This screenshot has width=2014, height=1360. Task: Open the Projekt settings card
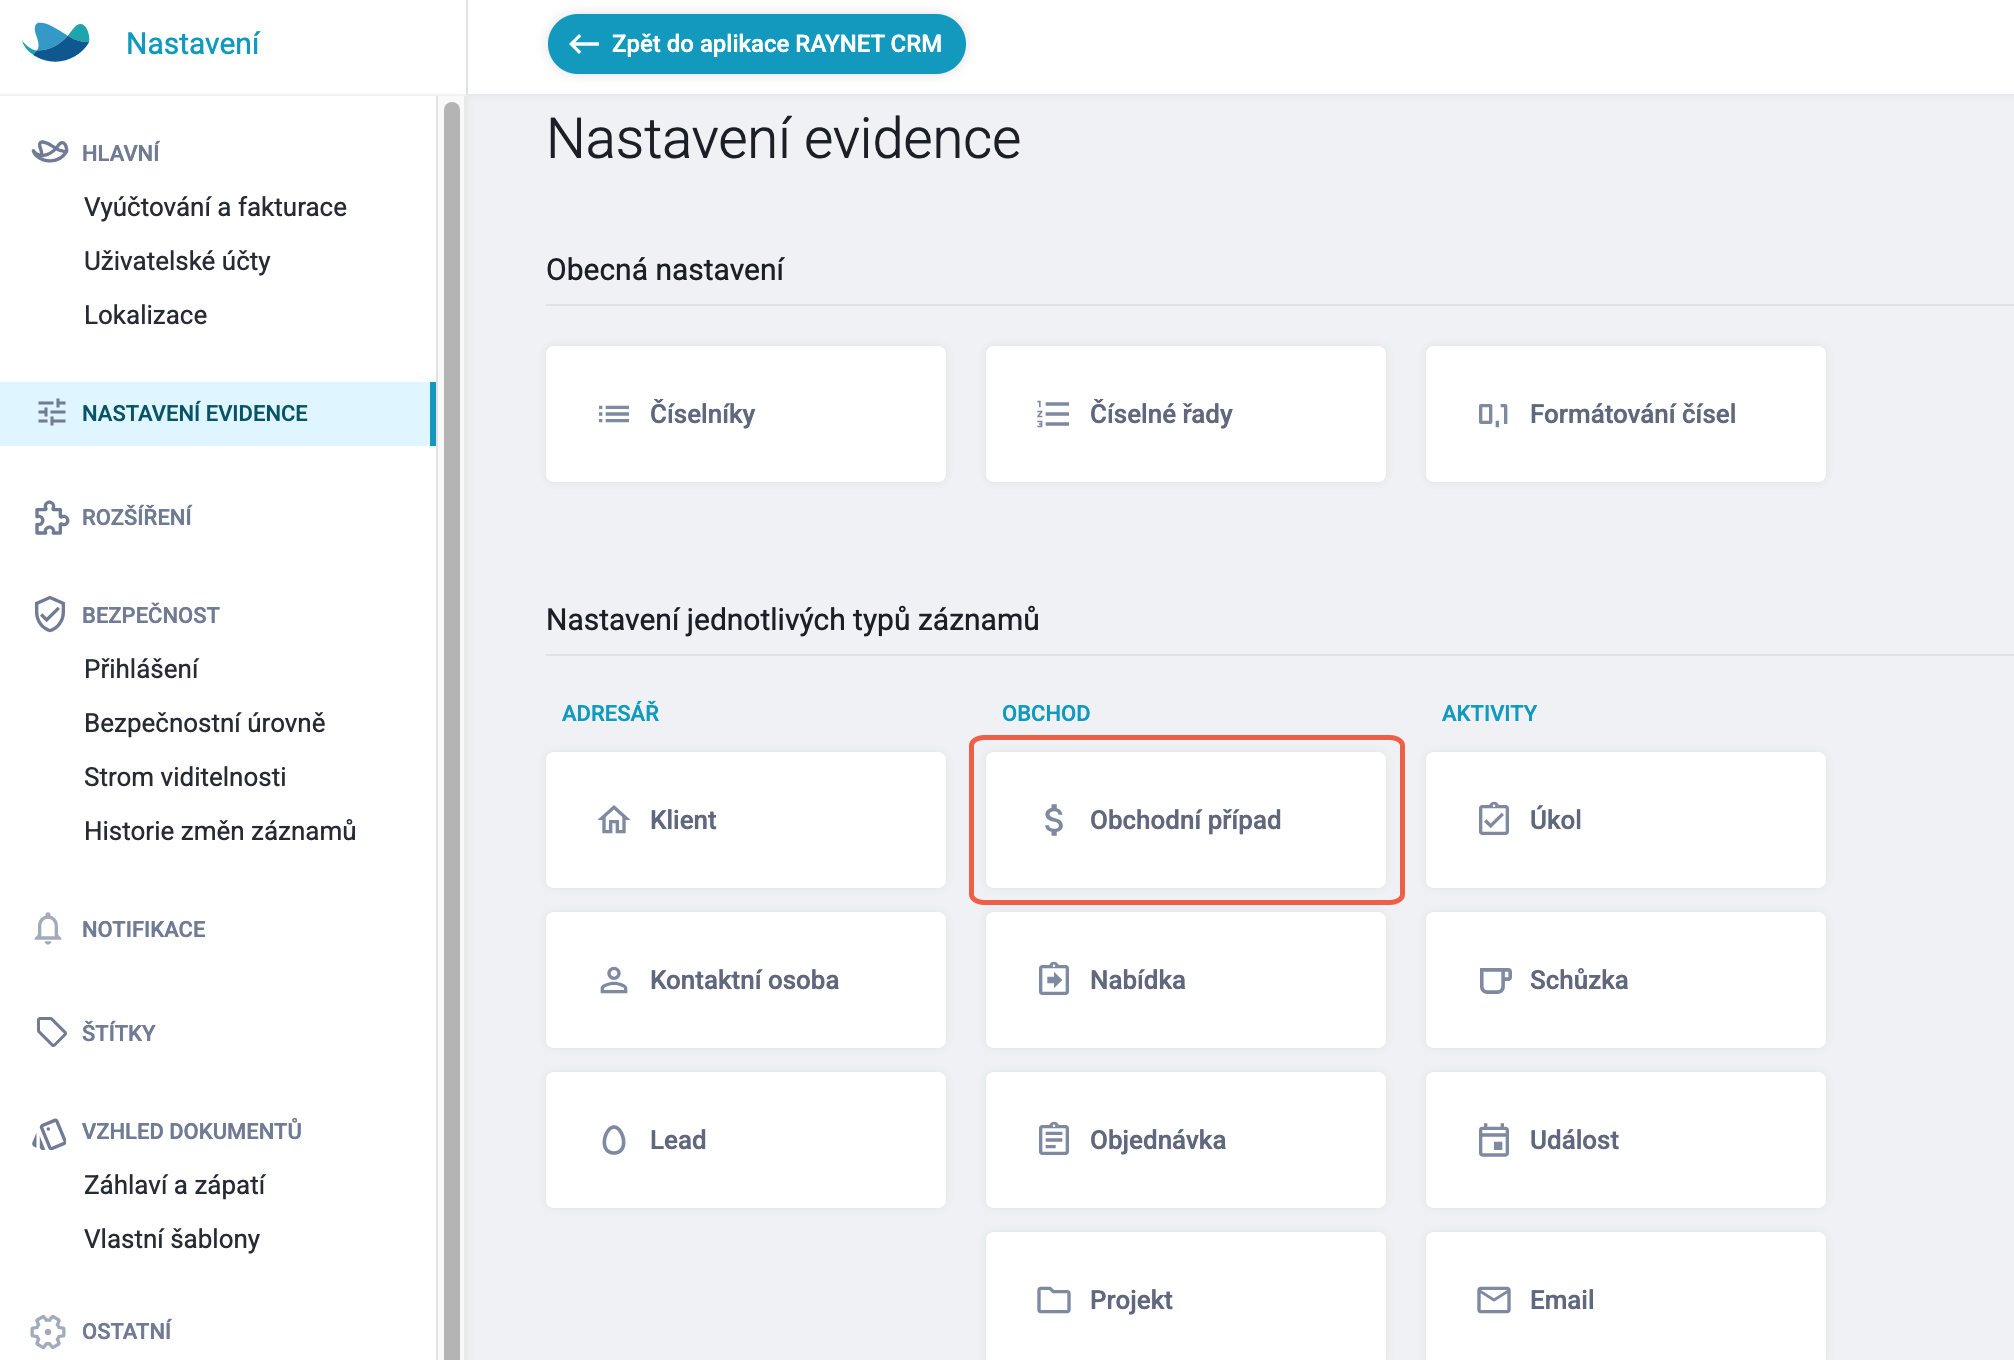pyautogui.click(x=1186, y=1296)
